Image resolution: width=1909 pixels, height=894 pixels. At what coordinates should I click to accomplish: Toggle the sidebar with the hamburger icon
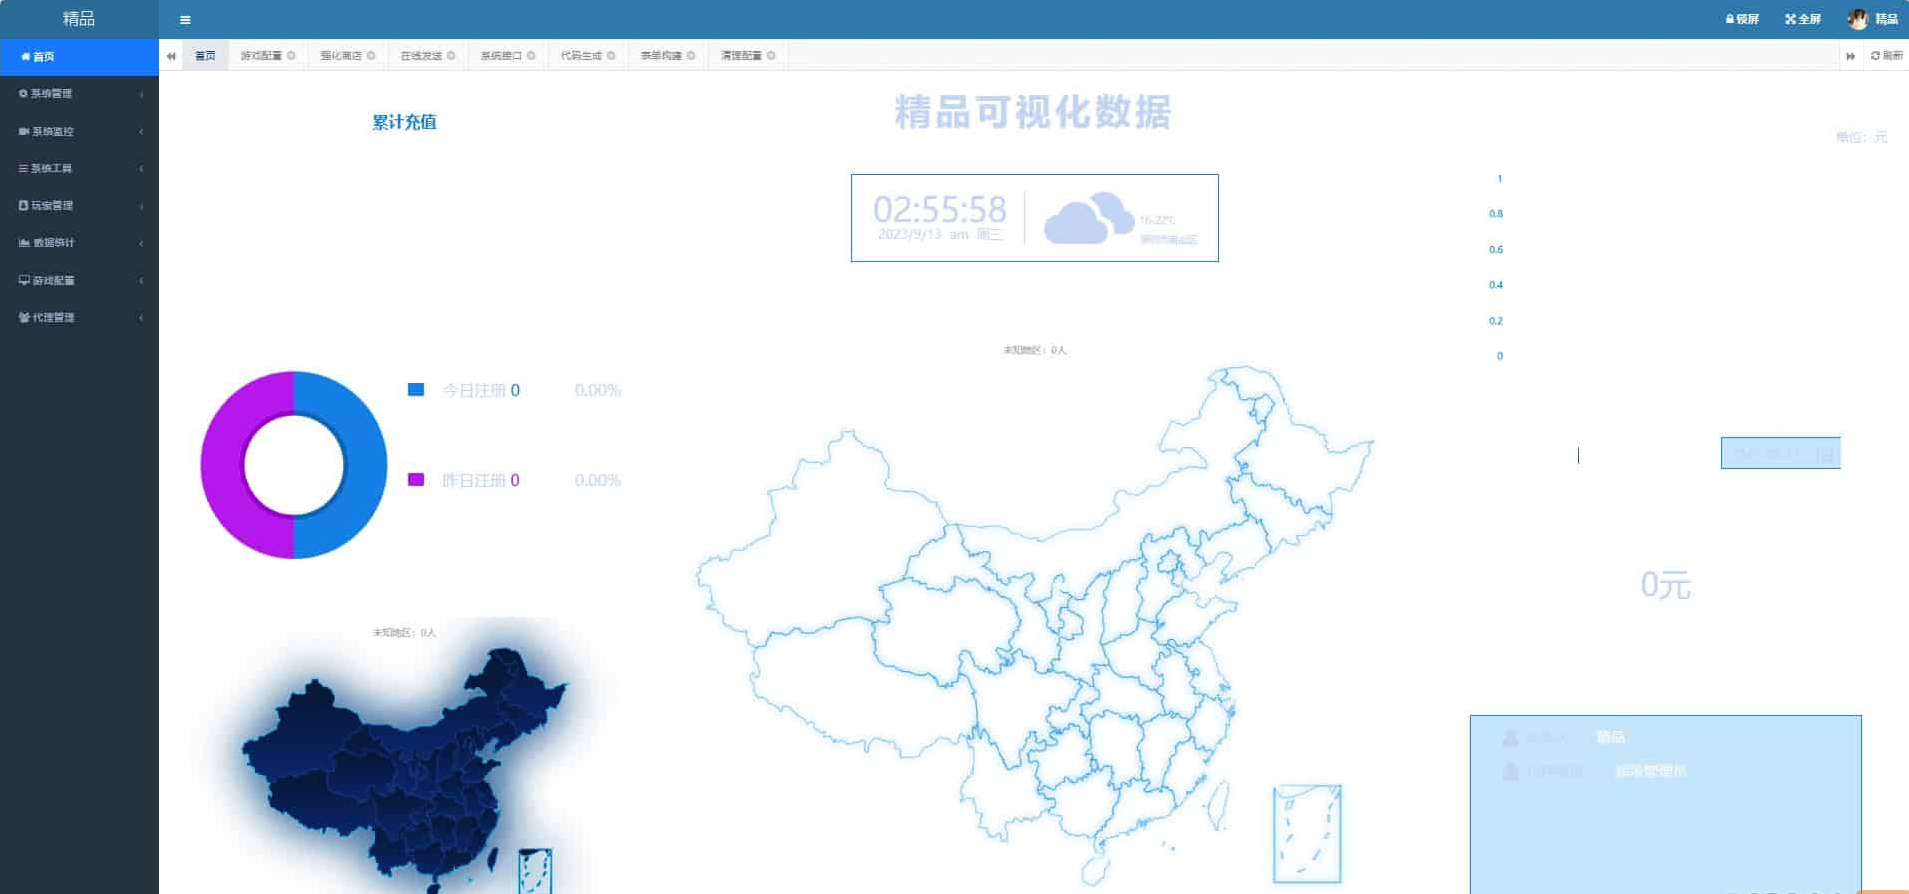coord(185,20)
